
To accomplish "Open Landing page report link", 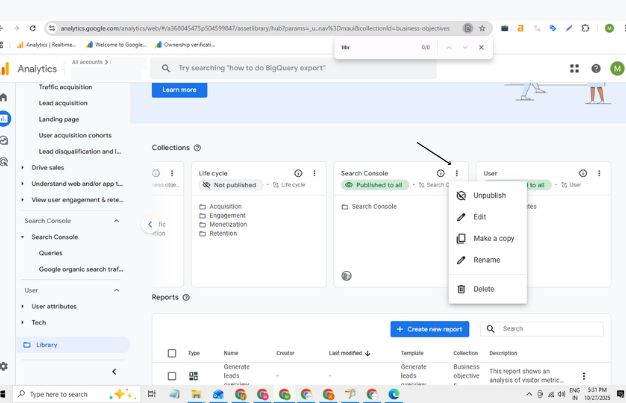I will (x=59, y=119).
